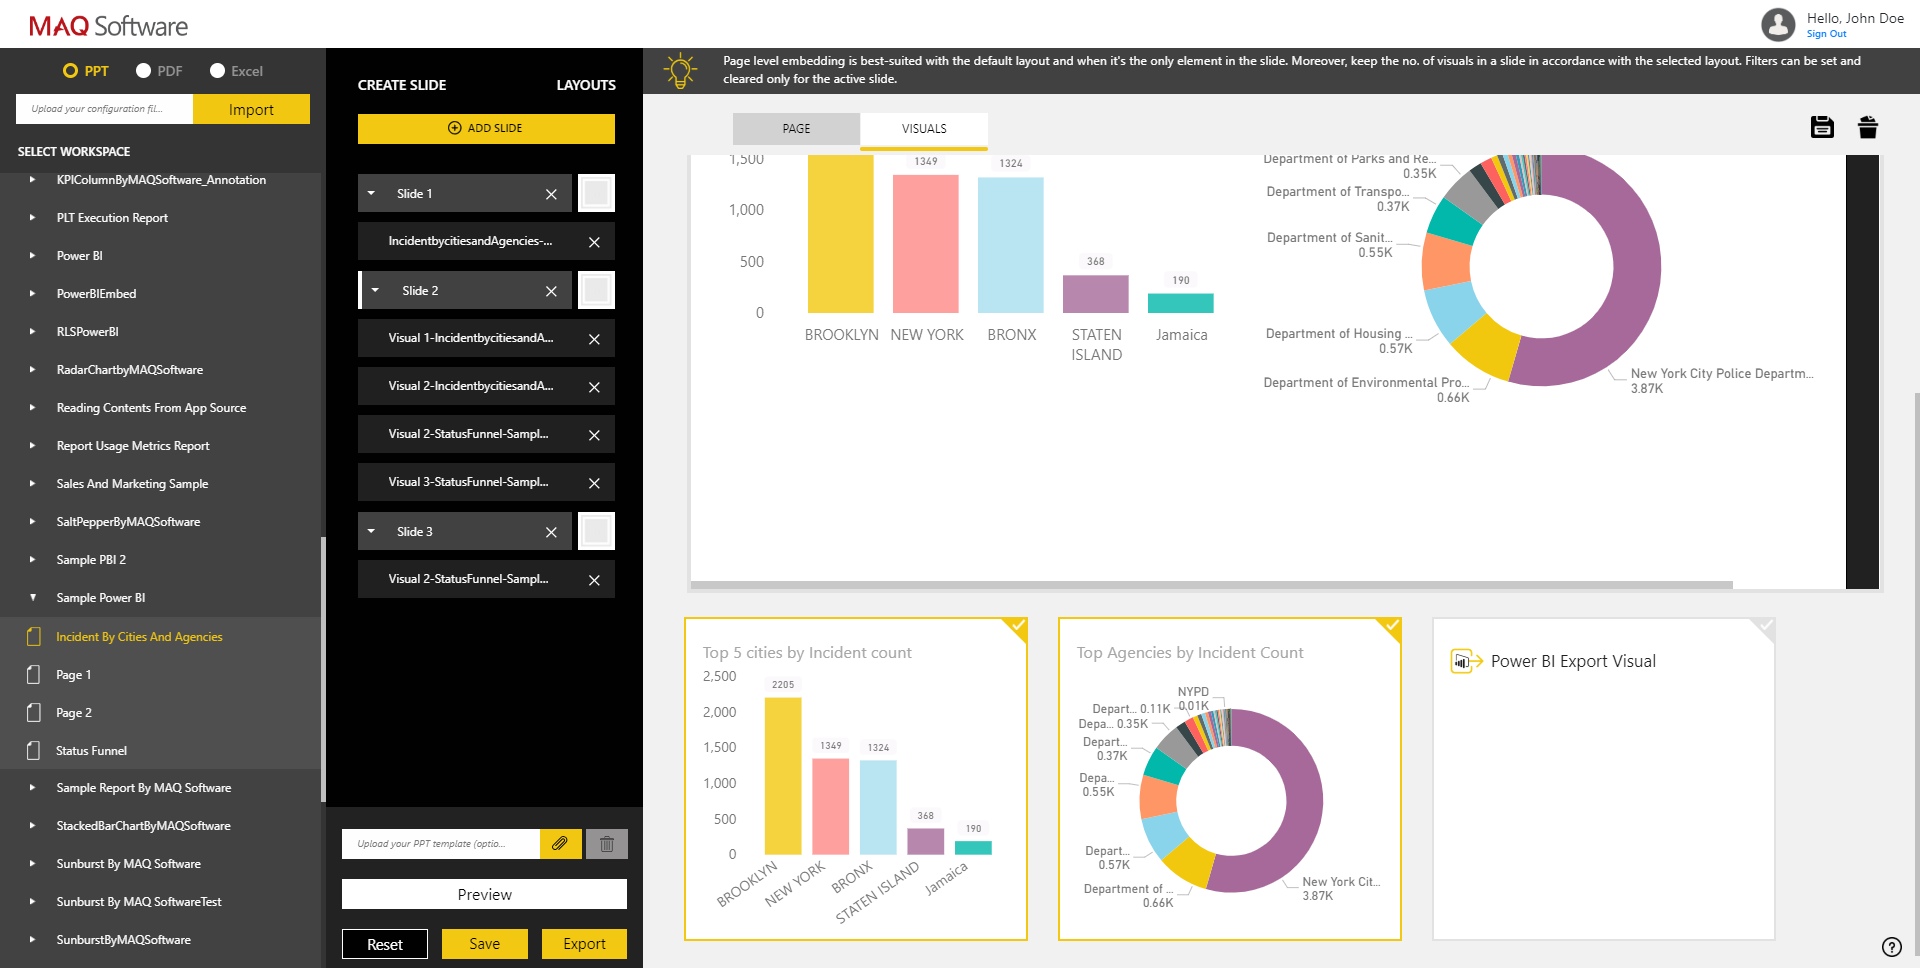Click Sign Out link

tap(1826, 33)
